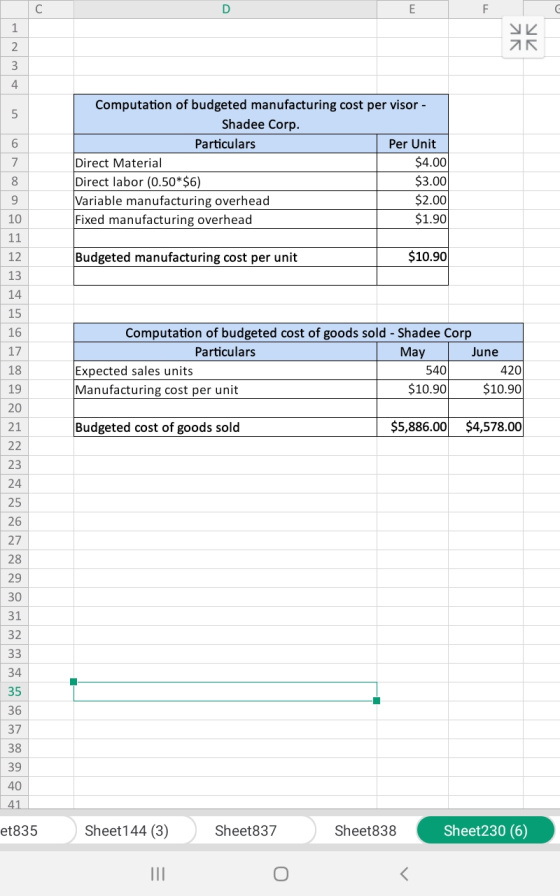
Task: Switch to Sheet144 (3) tab
Action: coord(127,830)
